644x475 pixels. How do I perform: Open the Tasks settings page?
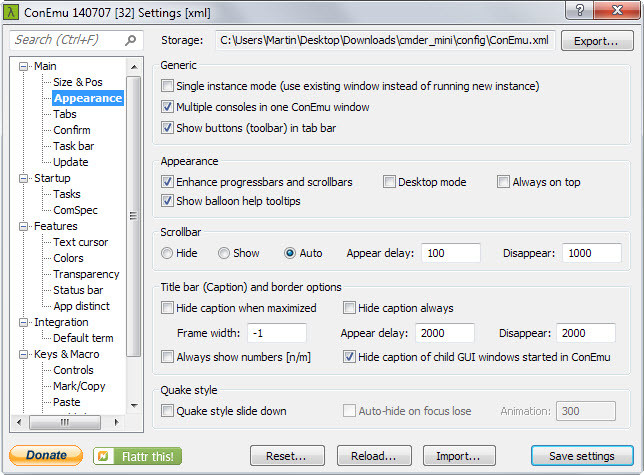[x=67, y=194]
